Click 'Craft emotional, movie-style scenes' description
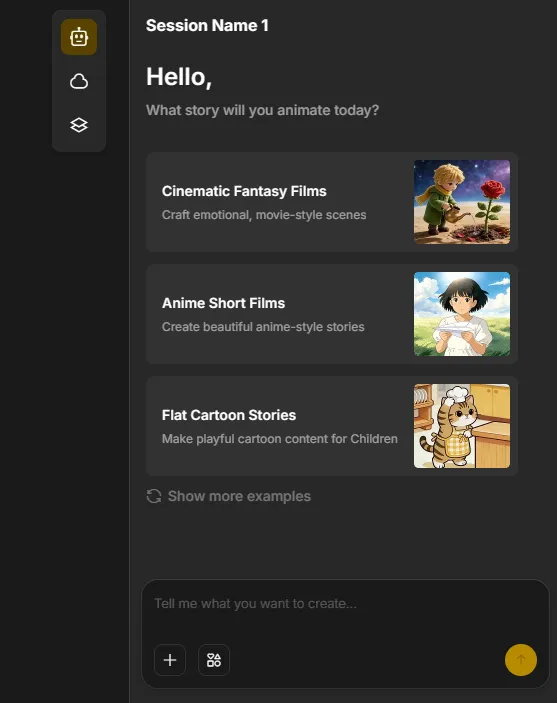This screenshot has height=703, width=557. [x=264, y=215]
